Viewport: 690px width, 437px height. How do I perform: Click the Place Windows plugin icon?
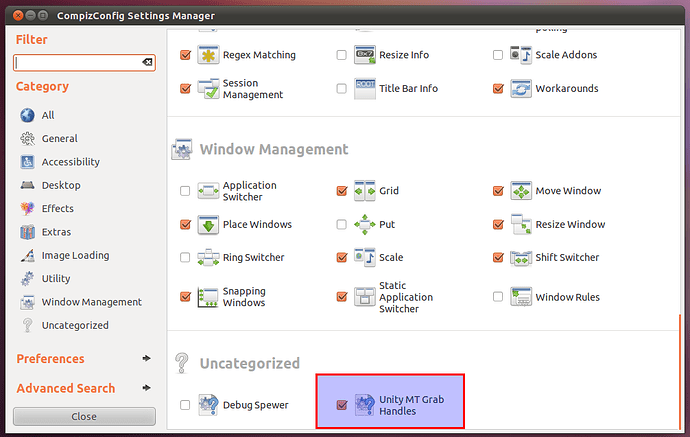[x=208, y=225]
